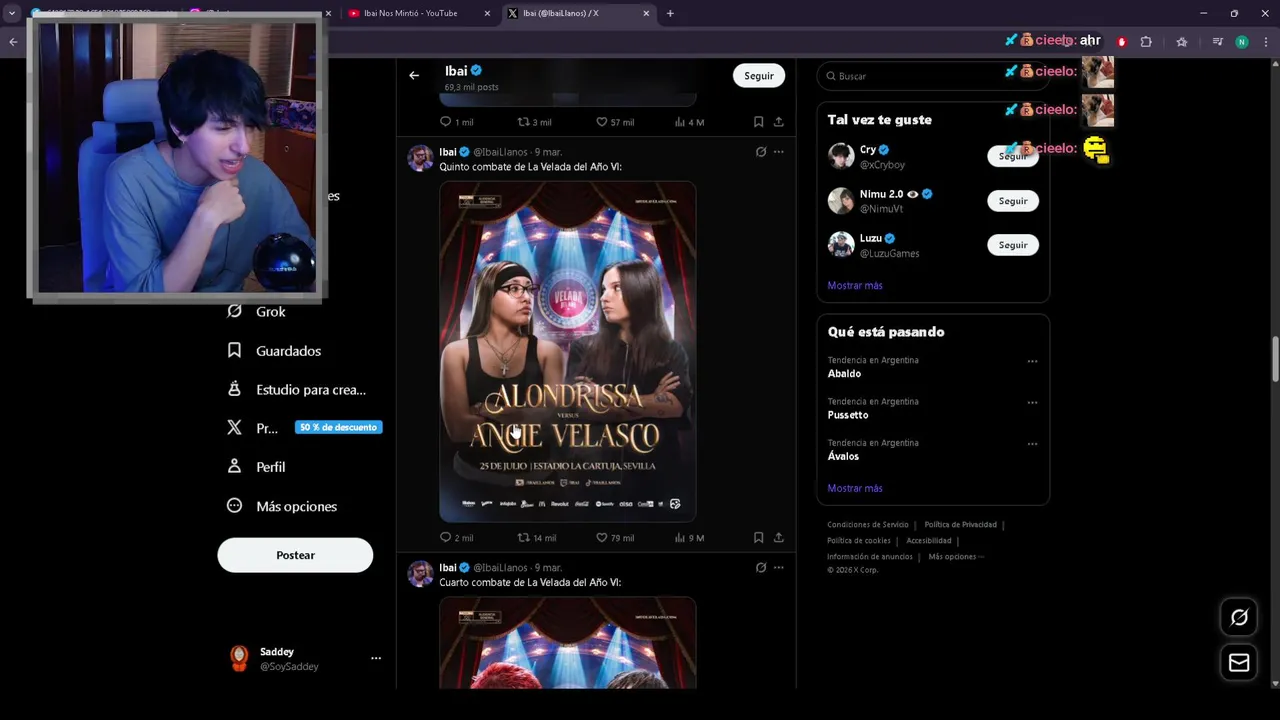Share the top post with 4 M views
Viewport: 1280px width, 720px height.
point(778,122)
